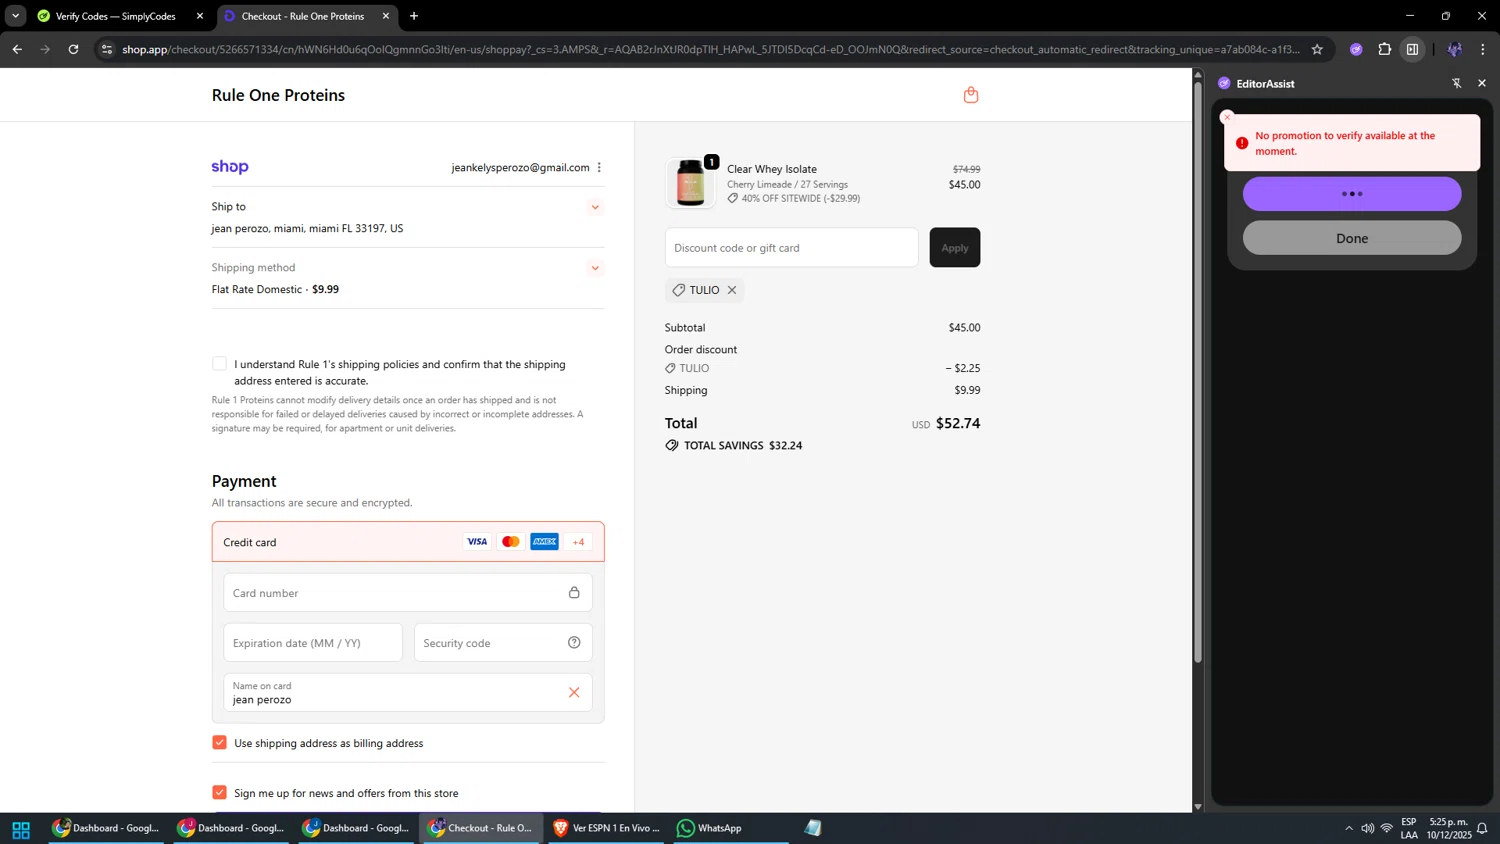Open the Wi-Fi network icon in system tray
The width and height of the screenshot is (1500, 844).
pos(1387,829)
